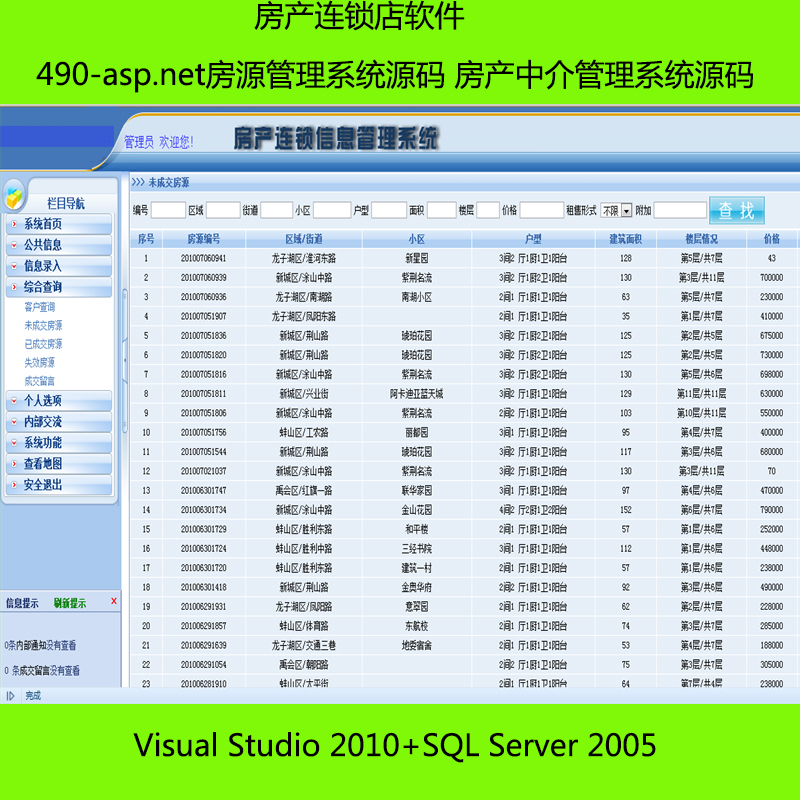Image resolution: width=800 pixels, height=800 pixels.
Task: Select listing number 201007060939
Action: (204, 278)
